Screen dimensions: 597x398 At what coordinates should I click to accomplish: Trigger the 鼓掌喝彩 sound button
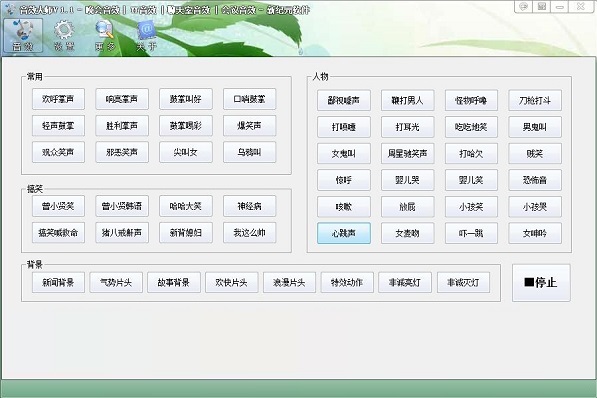click(186, 126)
